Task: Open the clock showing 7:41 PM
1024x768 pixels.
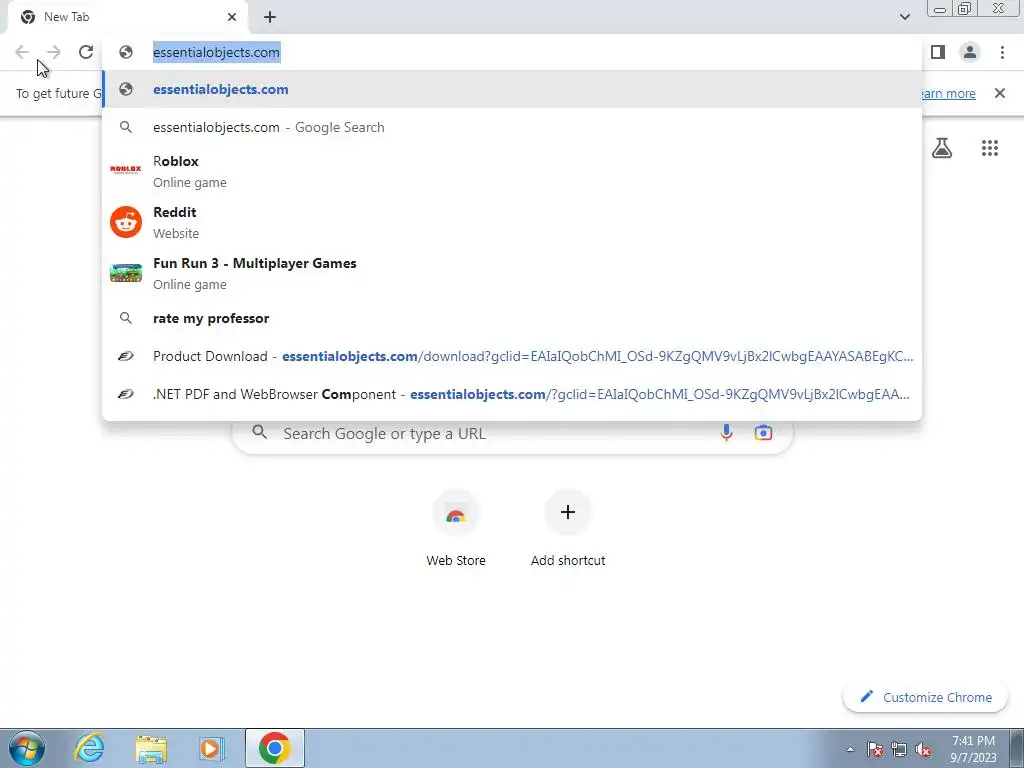Action: (973, 749)
